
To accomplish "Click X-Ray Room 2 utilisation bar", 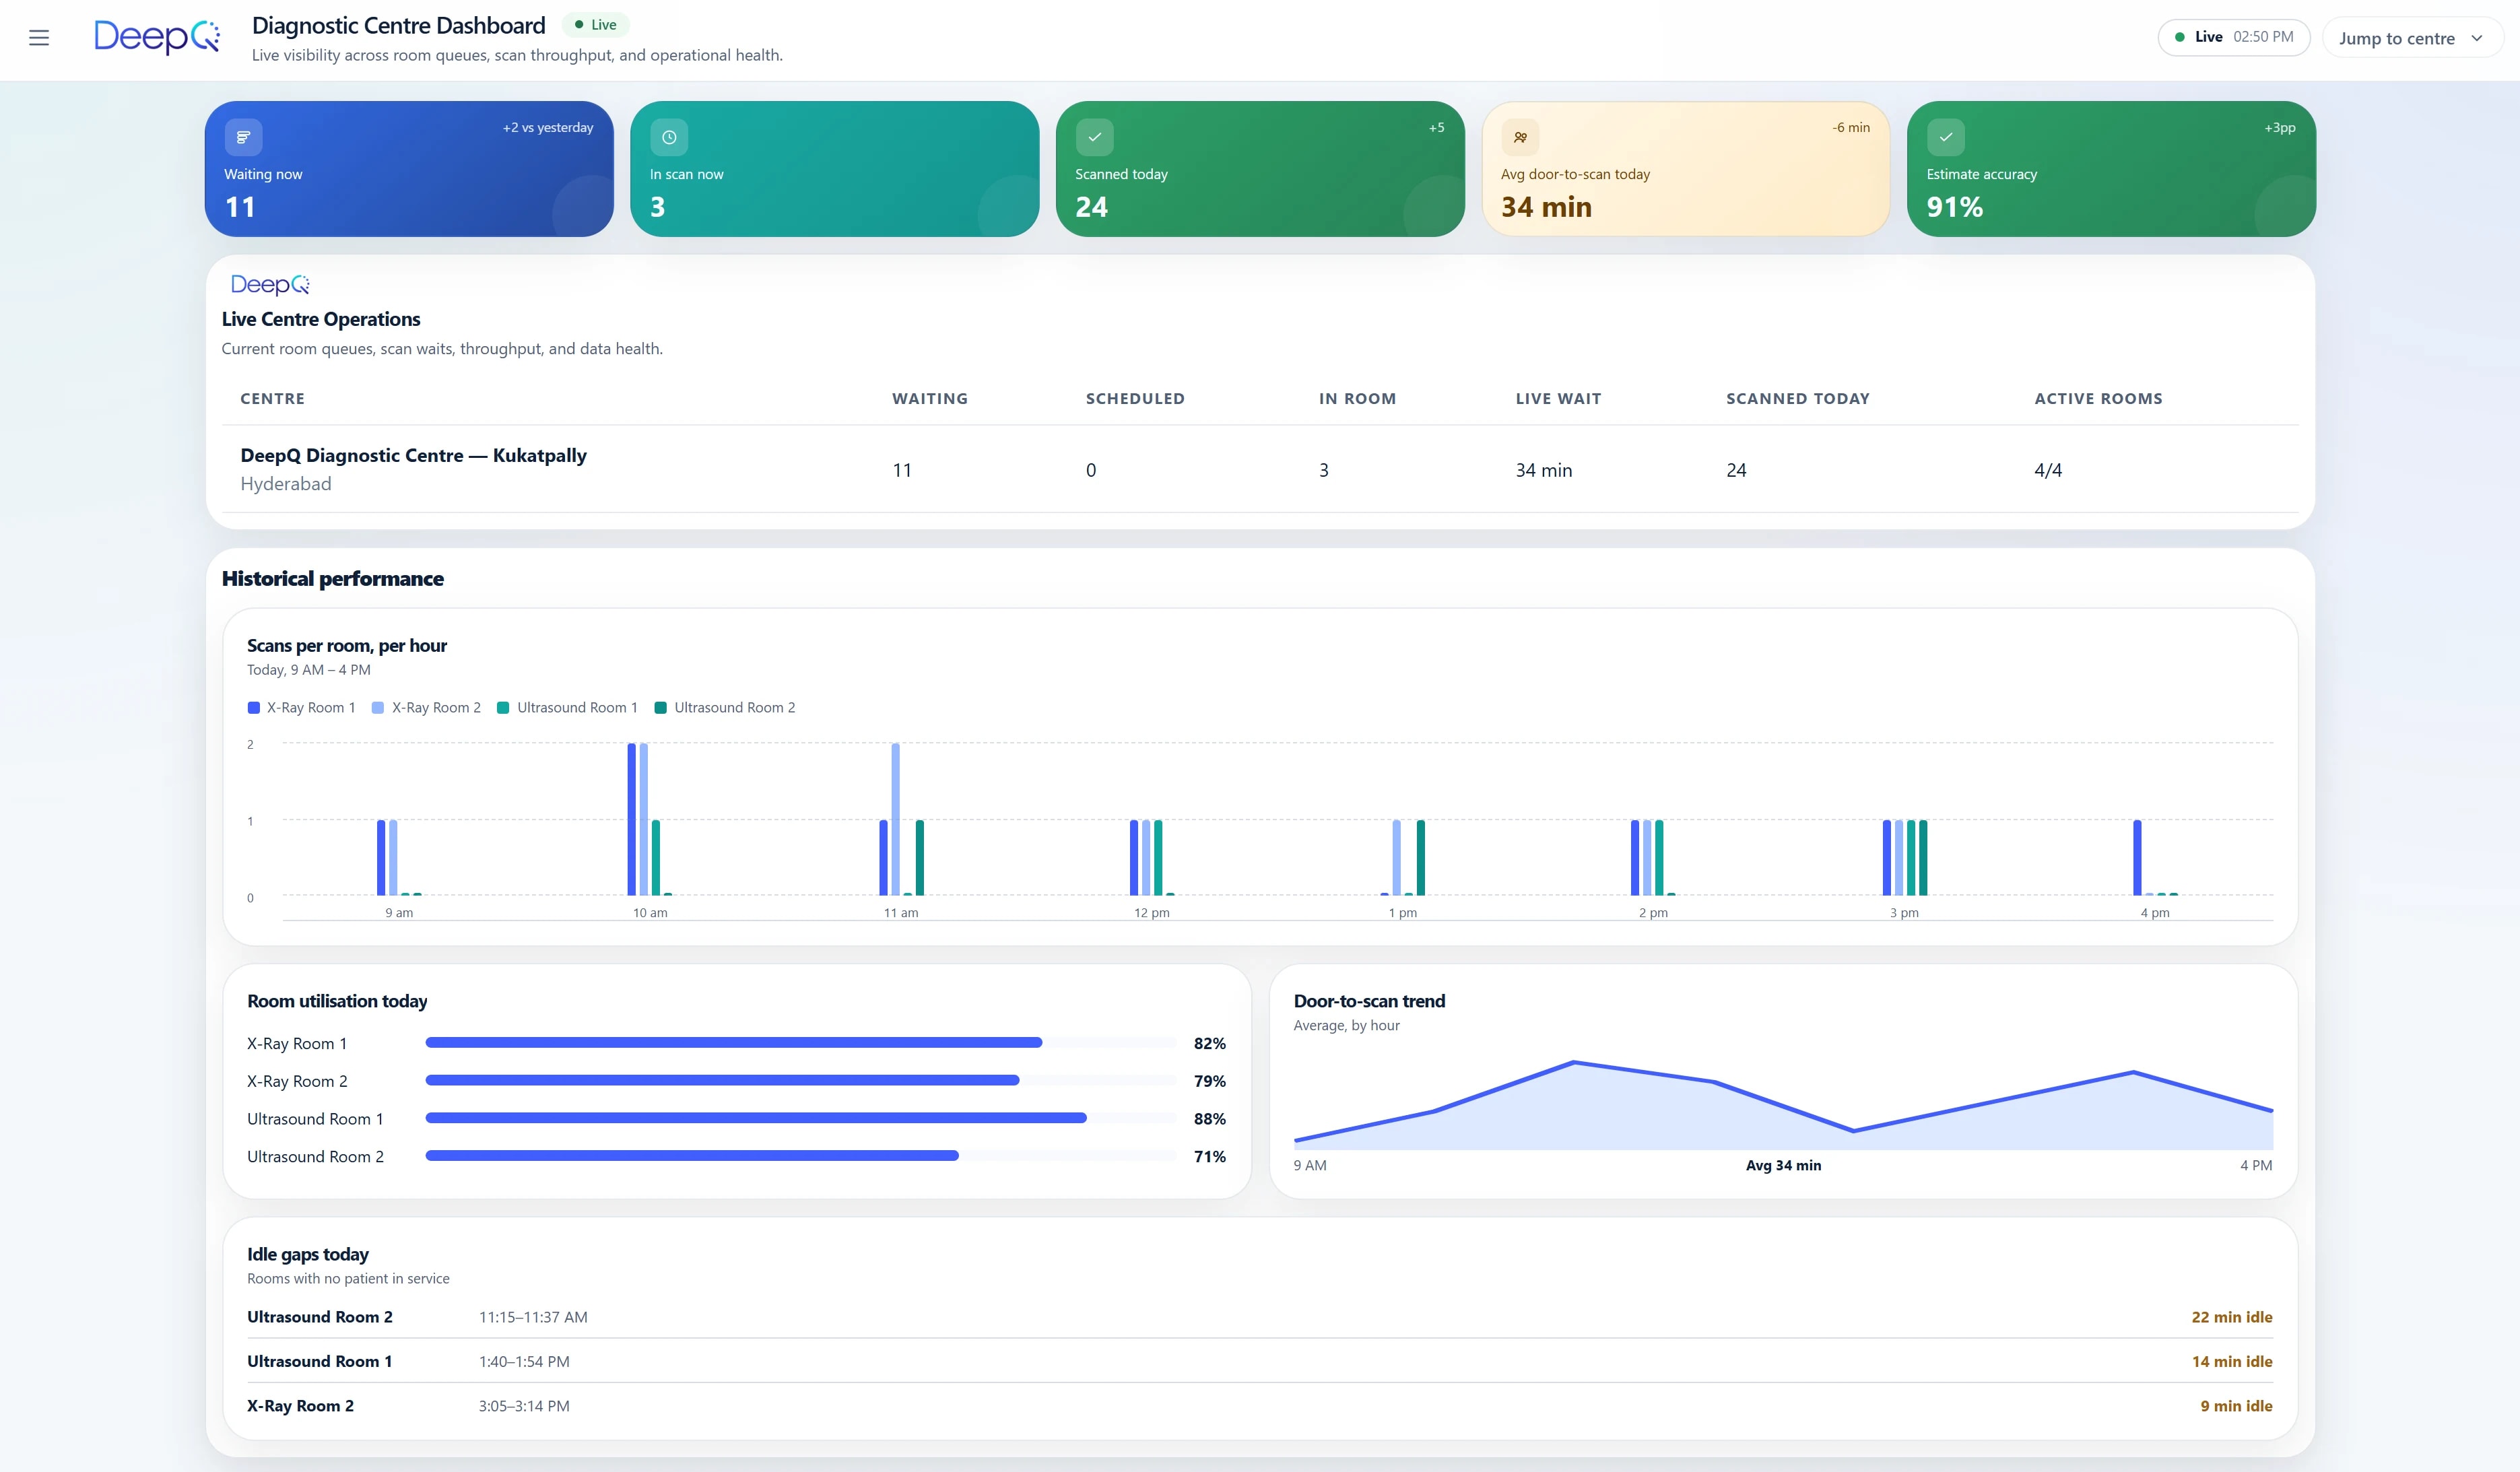I will tap(801, 1081).
